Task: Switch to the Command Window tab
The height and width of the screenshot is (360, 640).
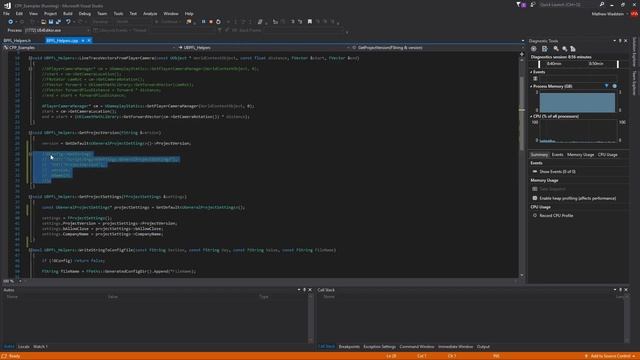Action: click(x=417, y=347)
